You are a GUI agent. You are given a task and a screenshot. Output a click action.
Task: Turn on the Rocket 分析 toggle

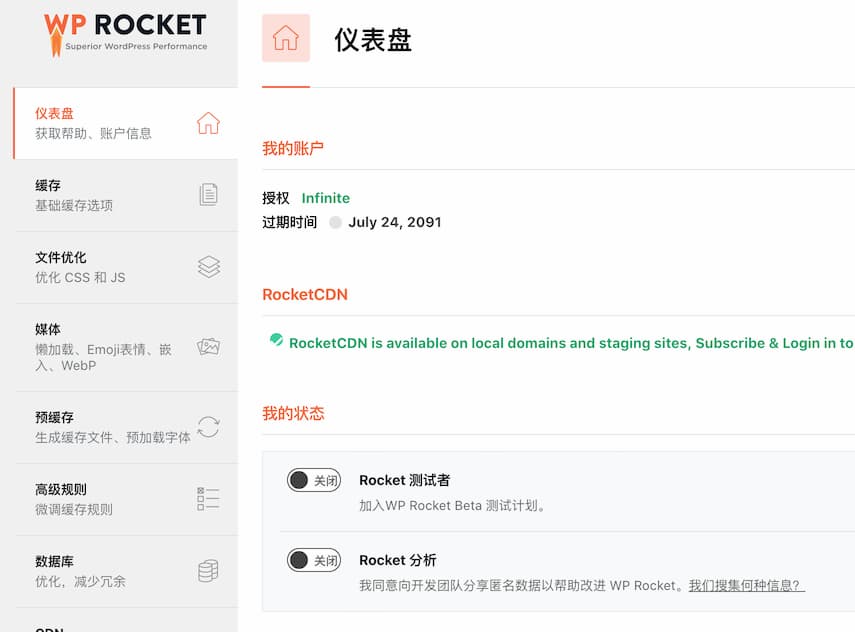[314, 560]
